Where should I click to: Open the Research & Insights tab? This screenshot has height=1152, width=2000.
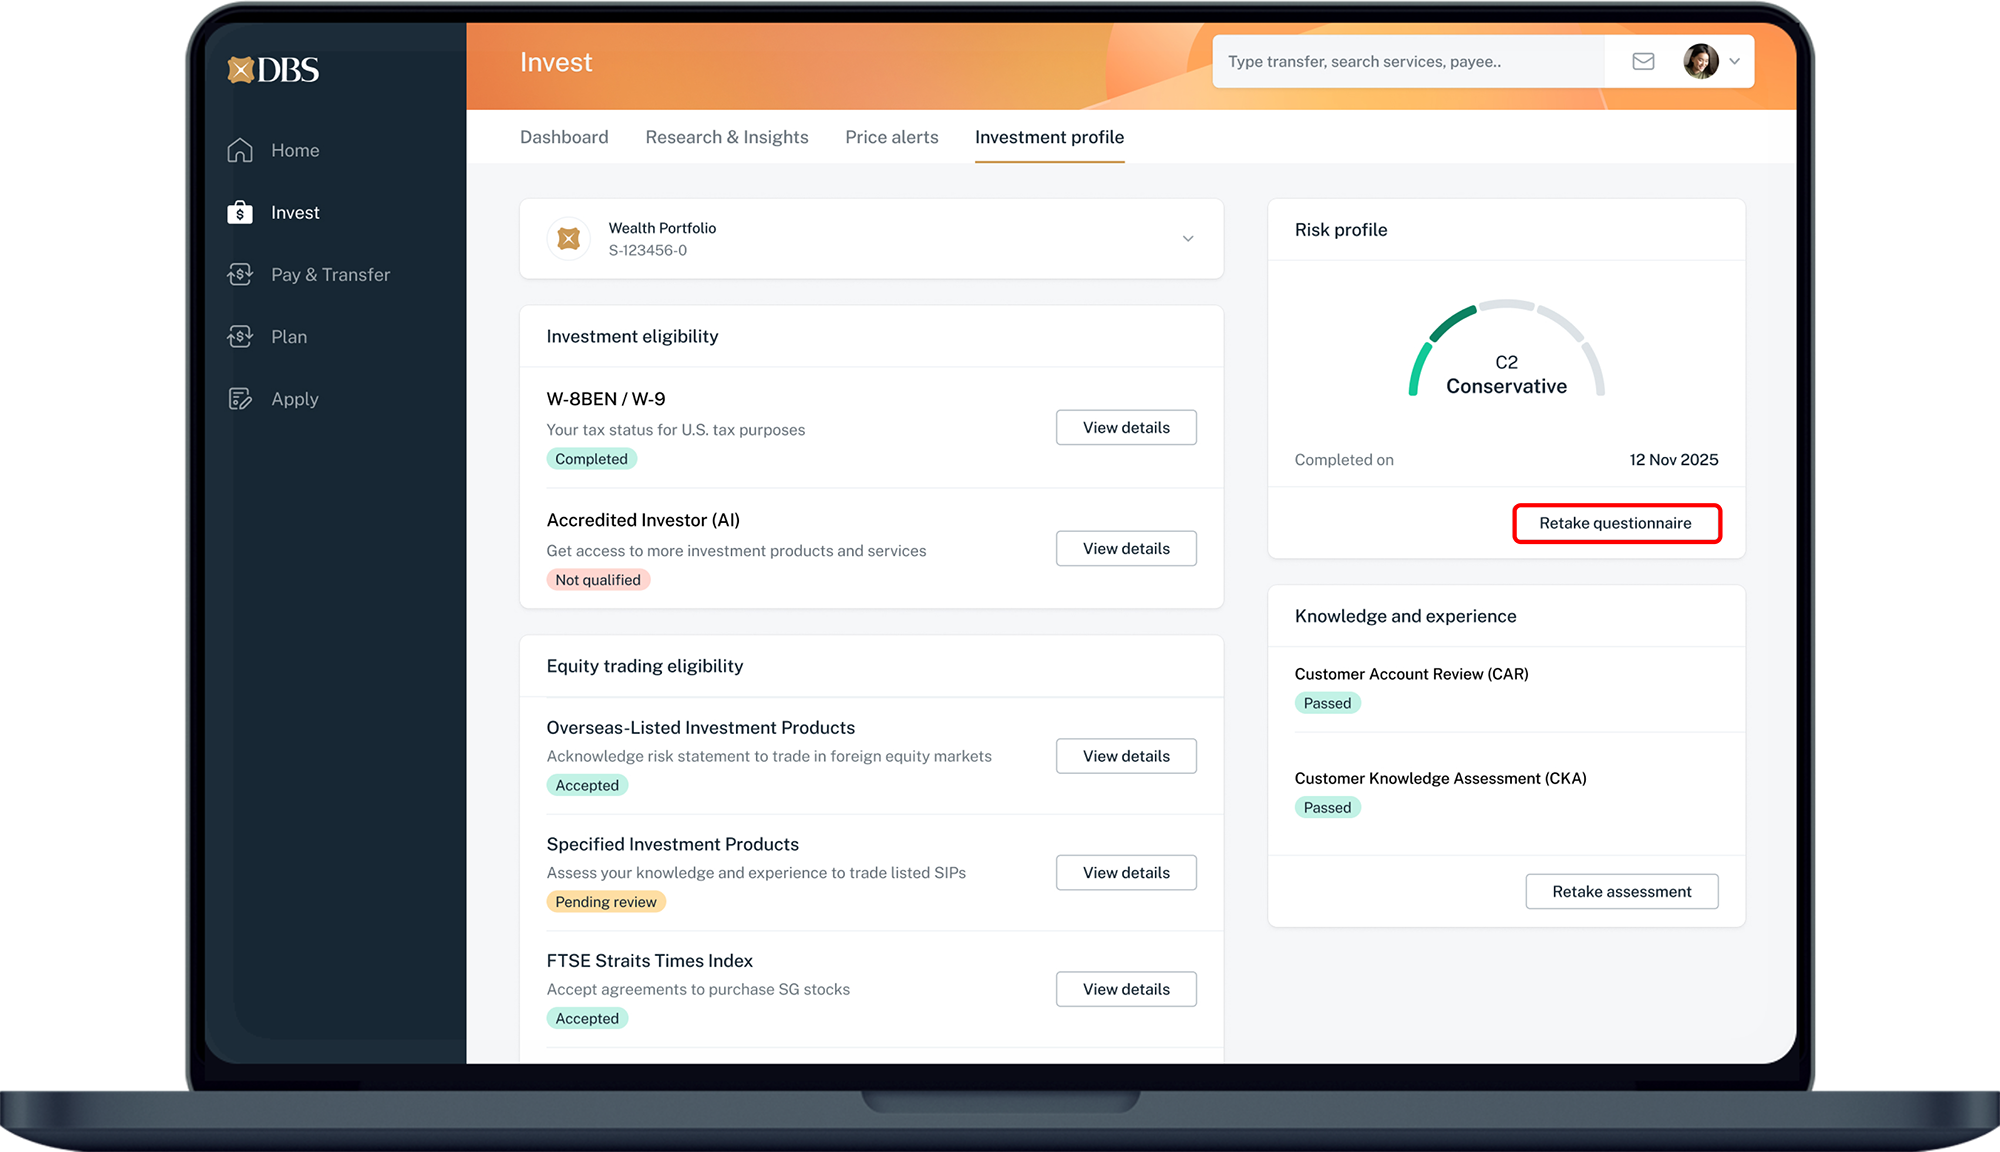(x=726, y=137)
